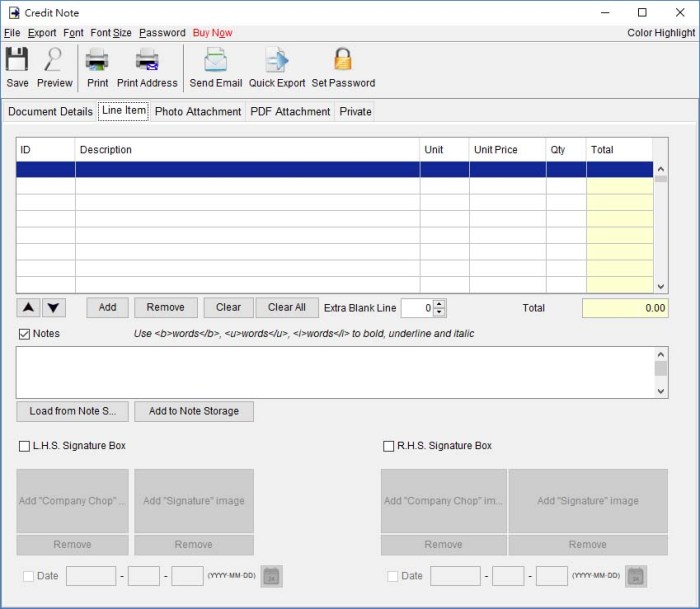Open the Font menu
Screen dimensions: 700x609
pos(73,33)
